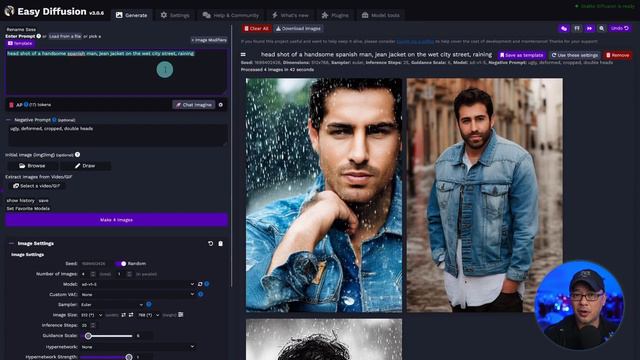Open the Help & Community tab

tap(231, 15)
